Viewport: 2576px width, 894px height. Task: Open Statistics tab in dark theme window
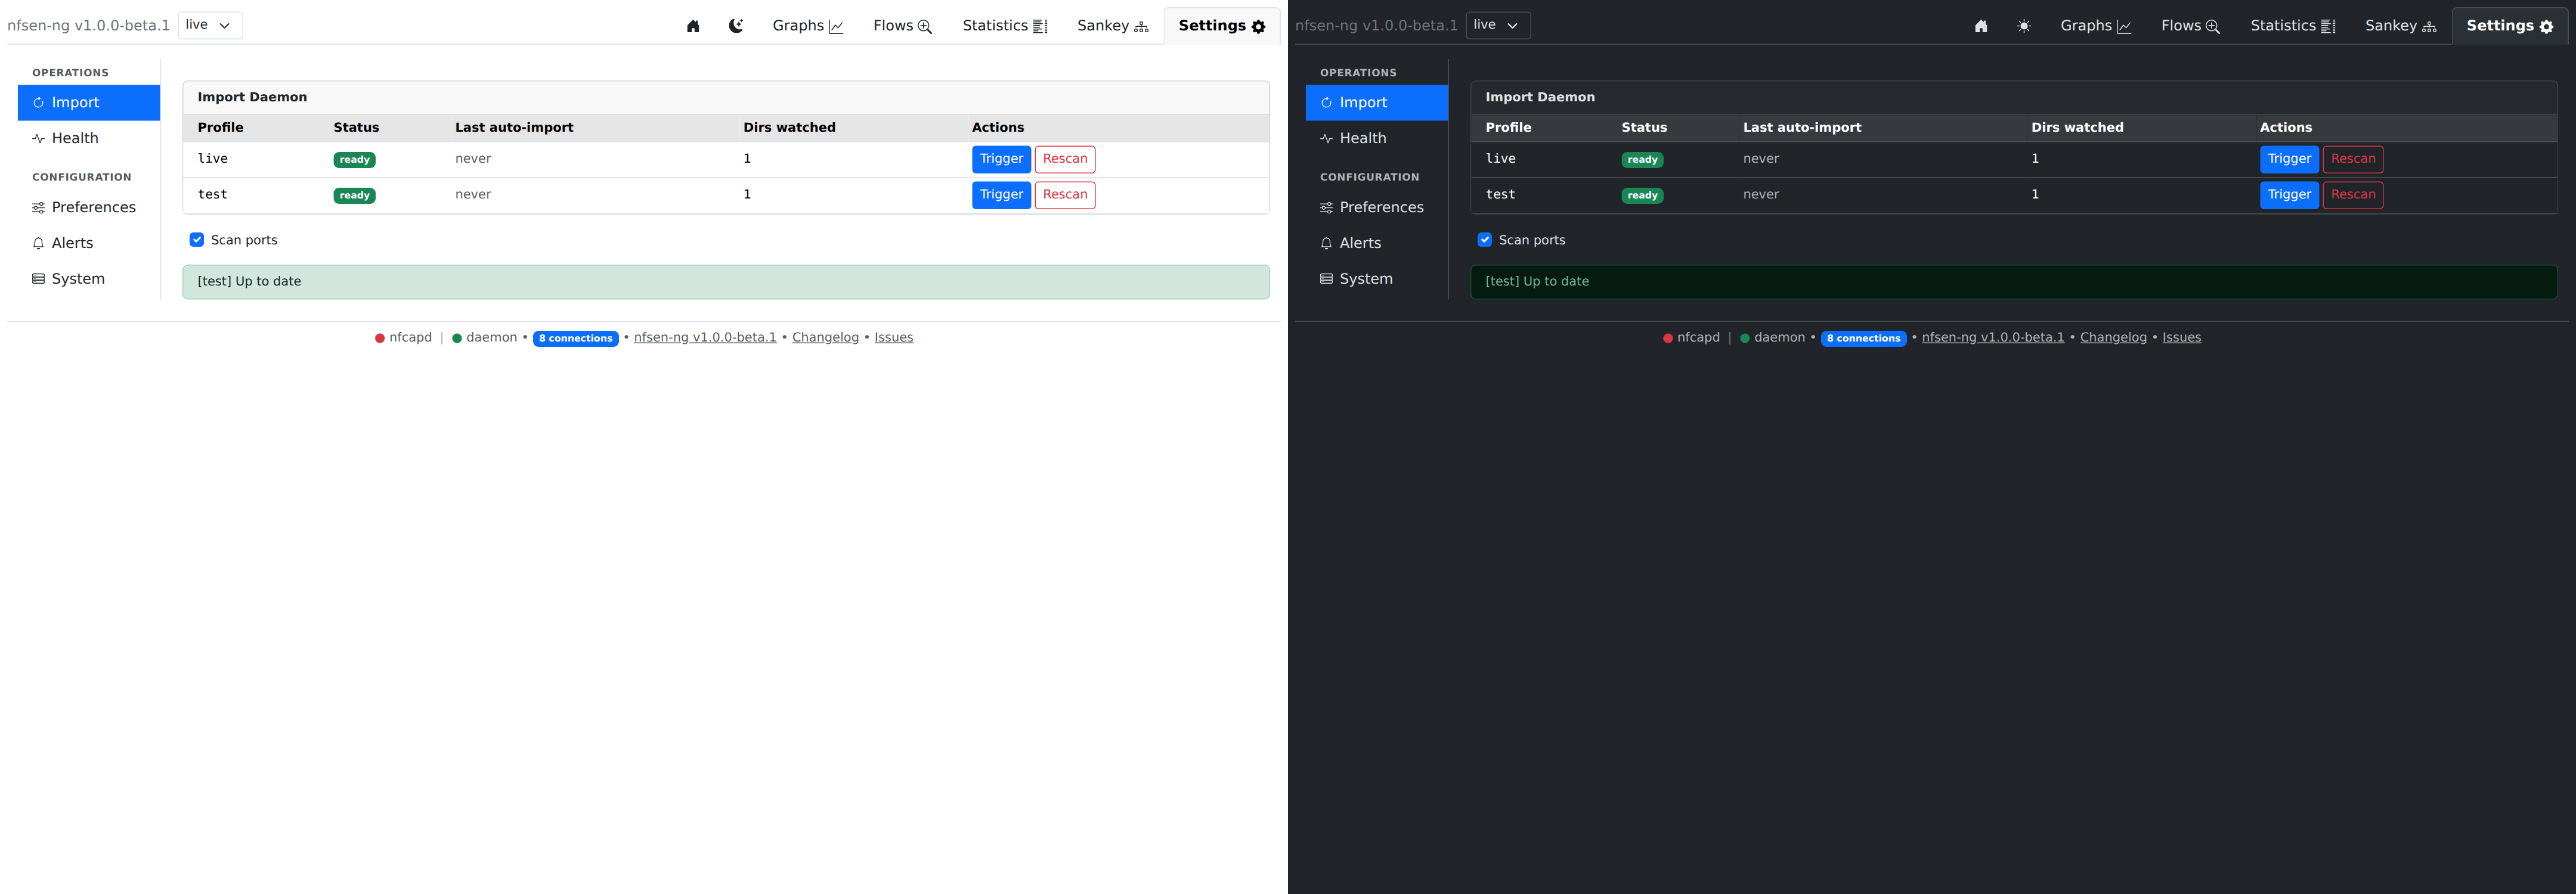2292,26
